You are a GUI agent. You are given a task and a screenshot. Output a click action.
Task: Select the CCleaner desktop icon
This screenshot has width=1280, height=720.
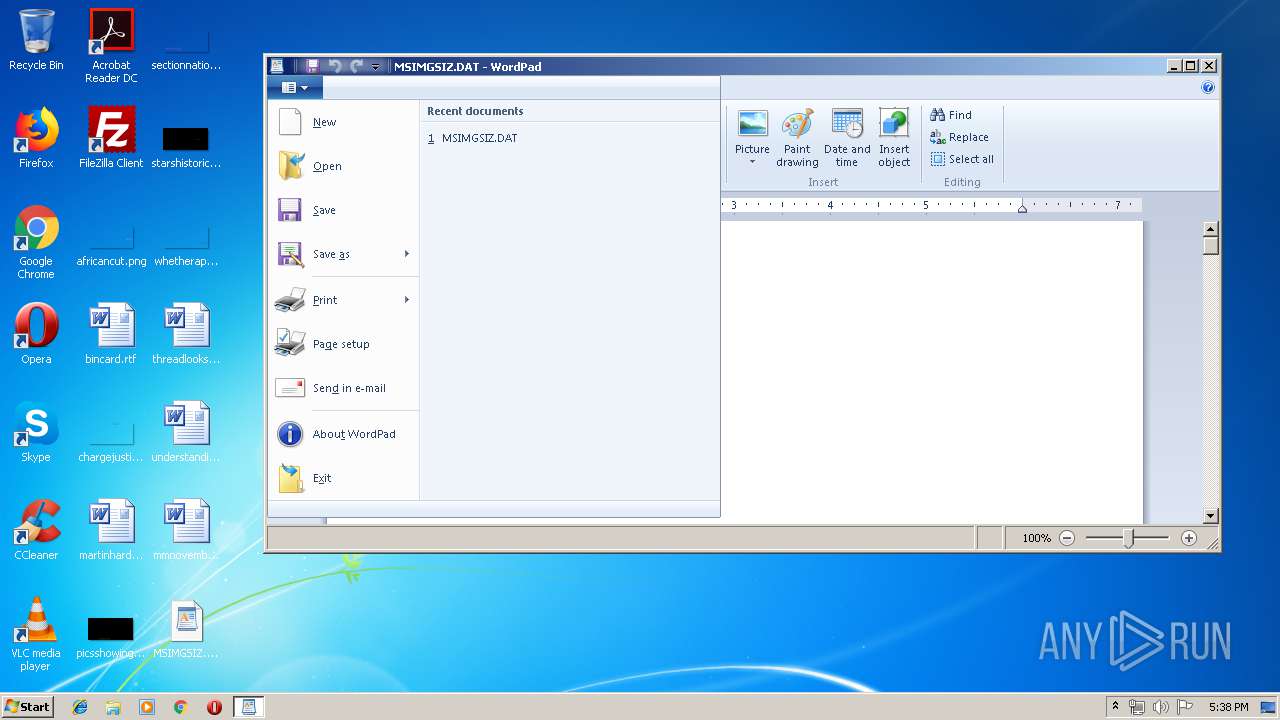[36, 530]
